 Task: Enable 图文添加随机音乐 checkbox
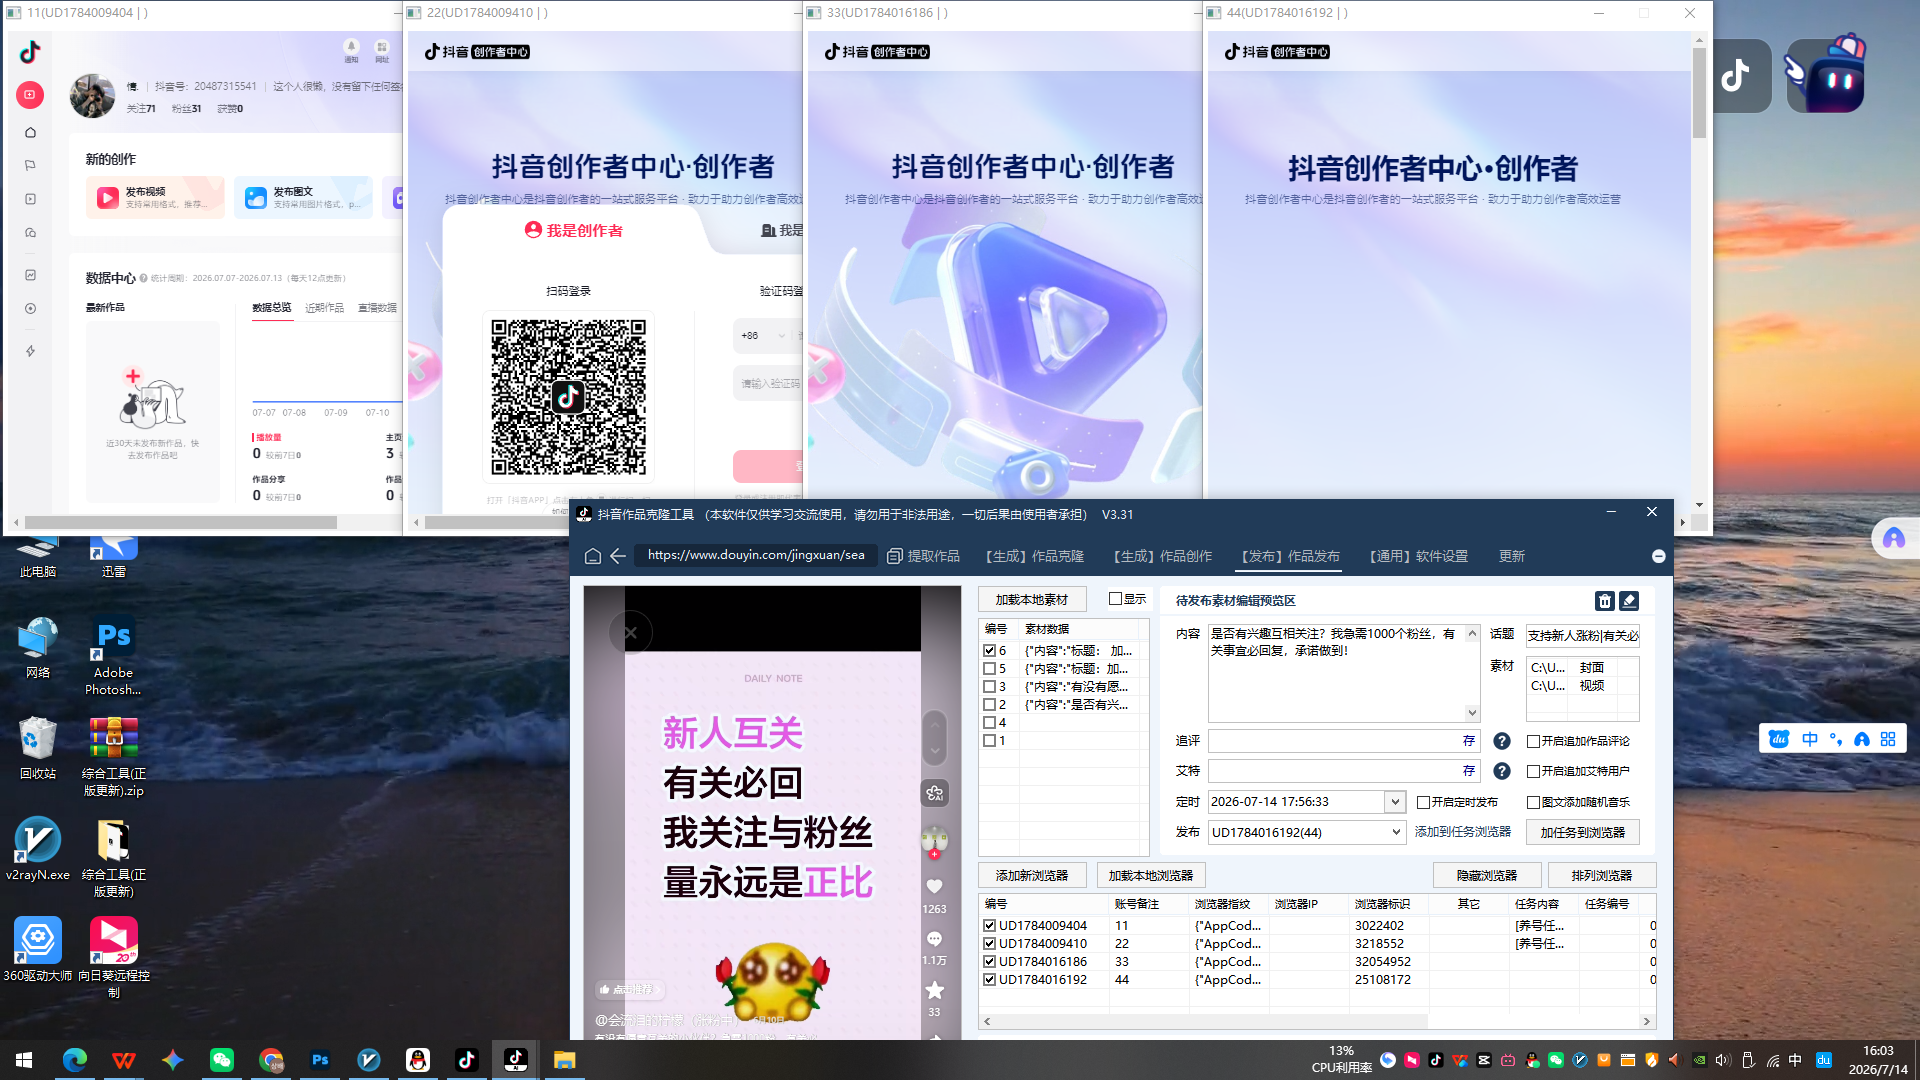click(1533, 803)
